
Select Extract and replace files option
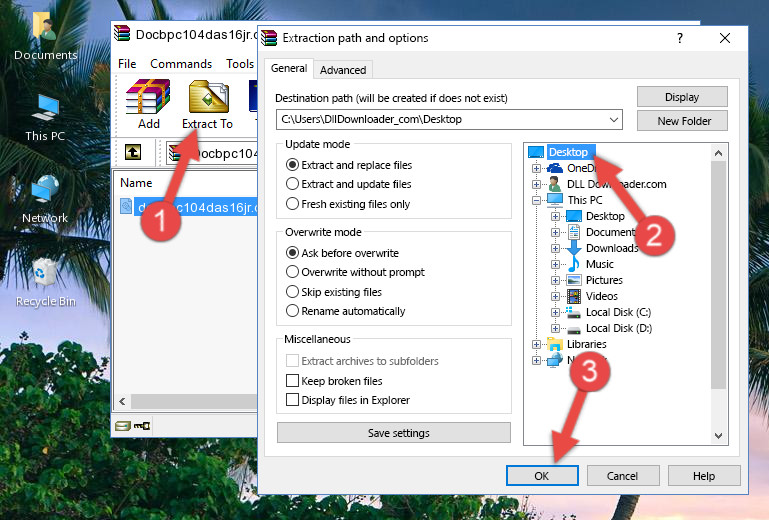(x=349, y=165)
